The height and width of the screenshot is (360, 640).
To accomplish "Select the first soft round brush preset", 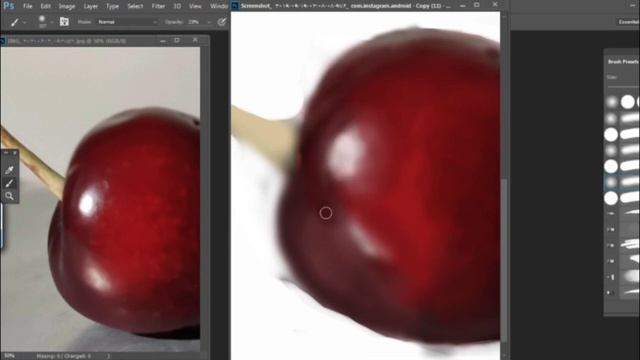I will 611,102.
